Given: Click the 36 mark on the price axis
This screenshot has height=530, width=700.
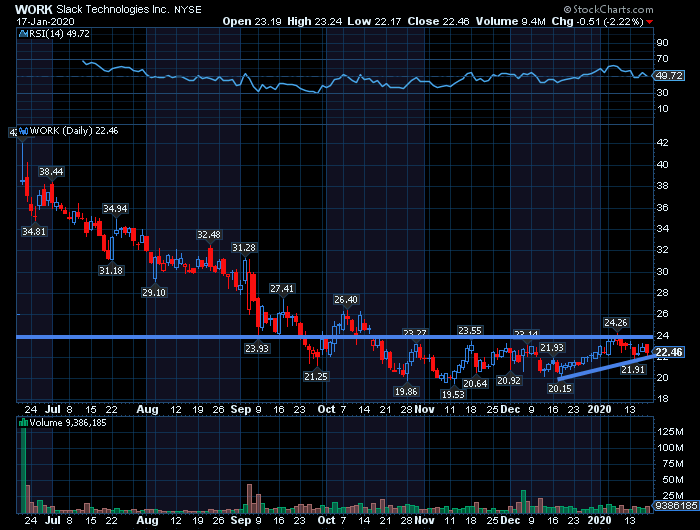Looking at the screenshot, I should [x=662, y=208].
